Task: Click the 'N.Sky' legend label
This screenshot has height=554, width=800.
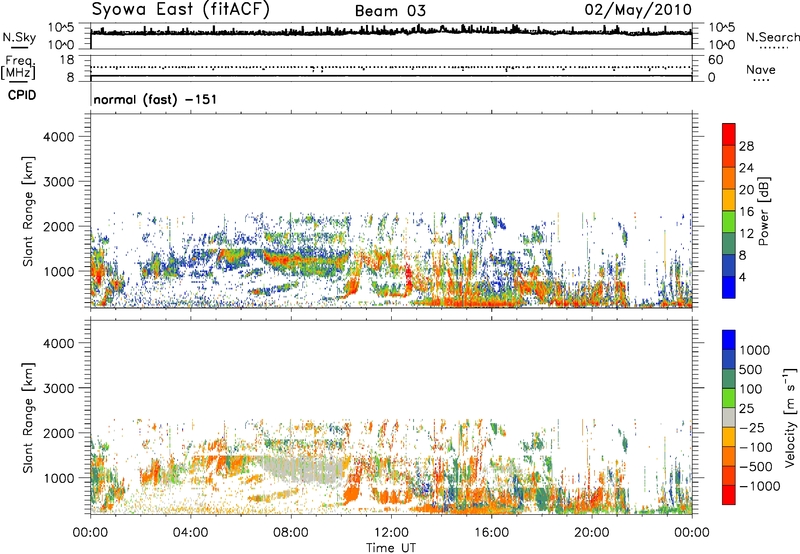Action: [x=19, y=37]
